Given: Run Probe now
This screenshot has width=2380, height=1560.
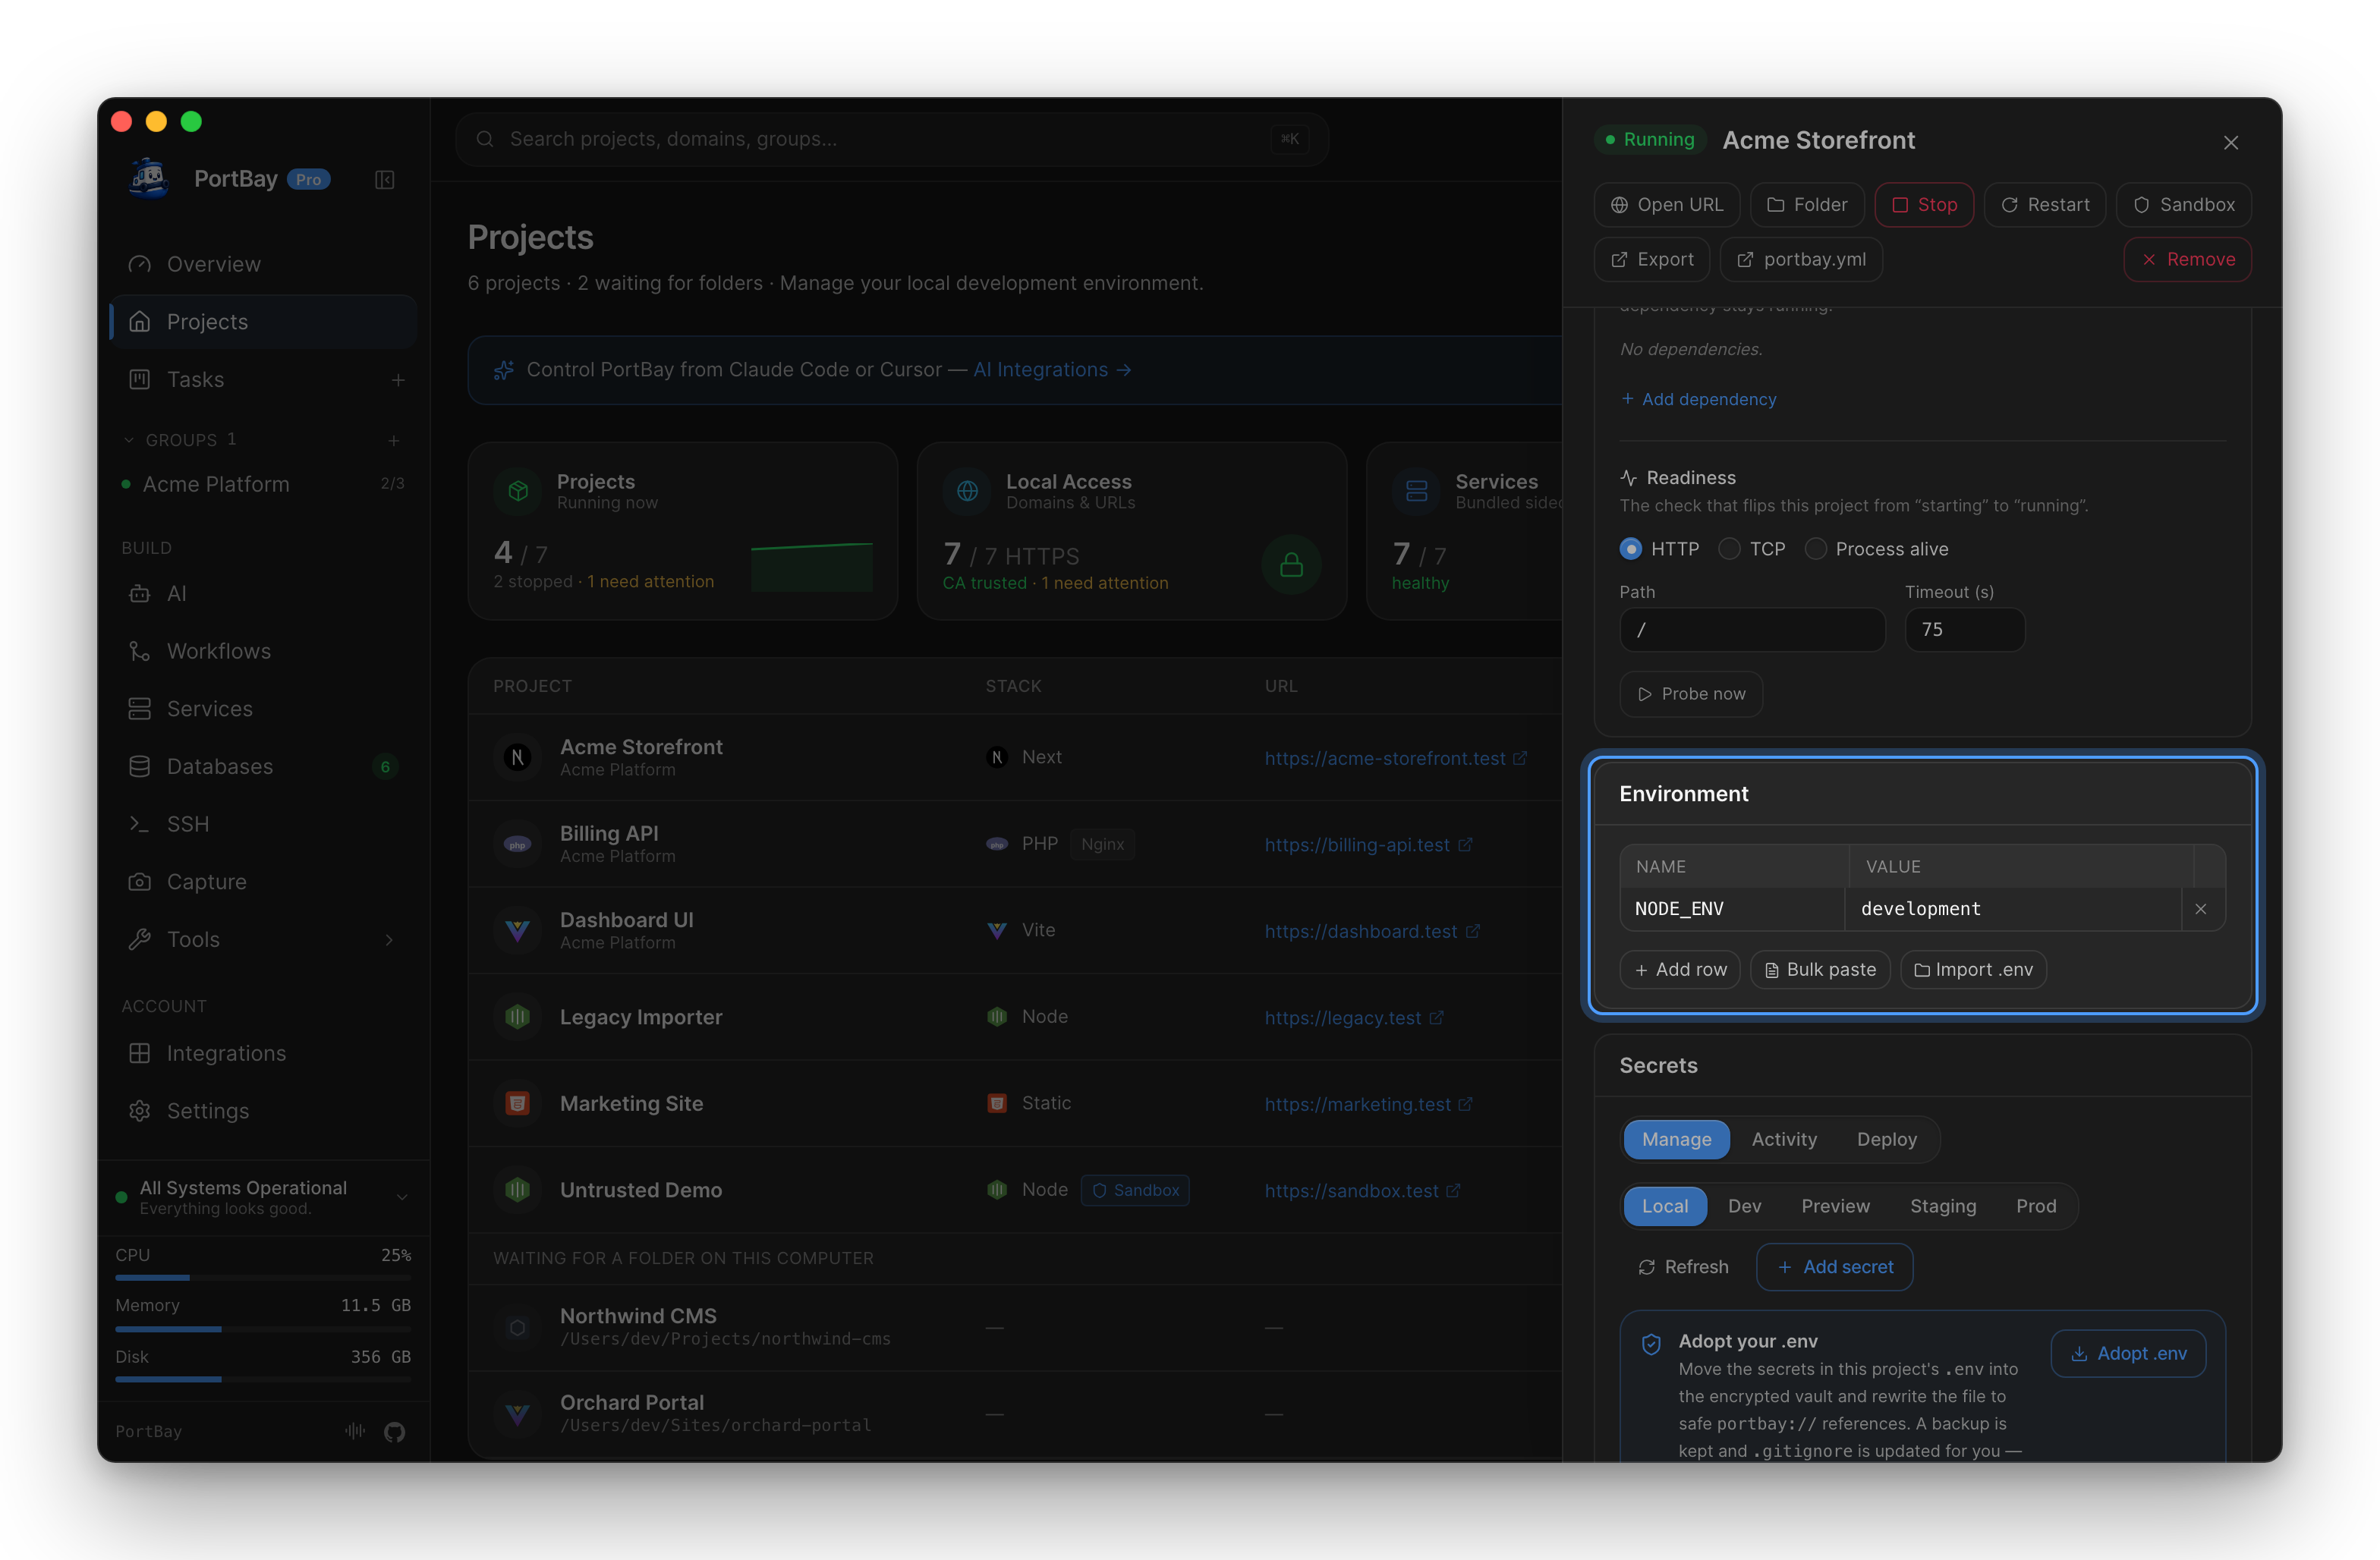Looking at the screenshot, I should pyautogui.click(x=1691, y=694).
